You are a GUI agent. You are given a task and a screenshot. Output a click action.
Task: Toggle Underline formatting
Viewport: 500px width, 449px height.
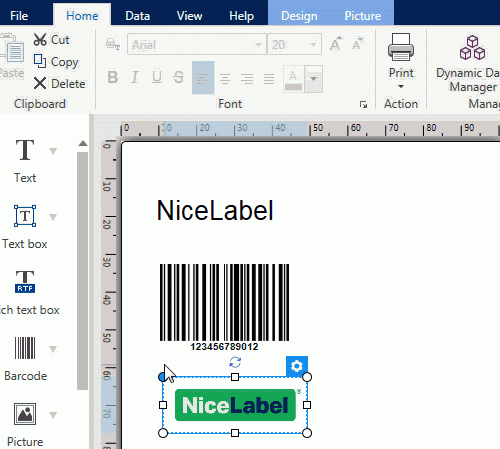click(157, 77)
